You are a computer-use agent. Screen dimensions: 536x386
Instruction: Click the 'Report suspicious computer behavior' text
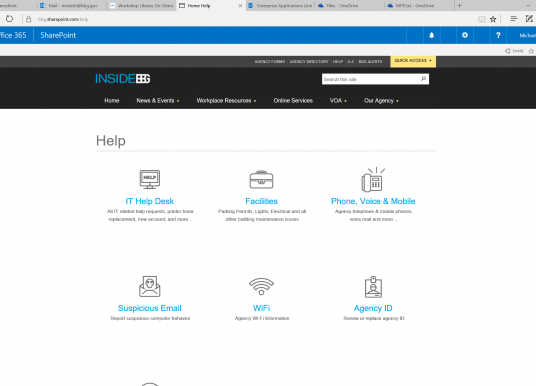tap(150, 318)
